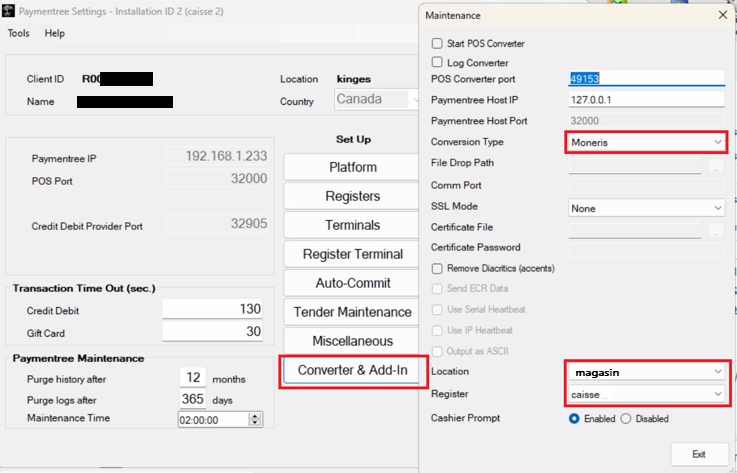This screenshot has width=737, height=473.
Task: Click the Maintenance dialog title
Action: [453, 16]
